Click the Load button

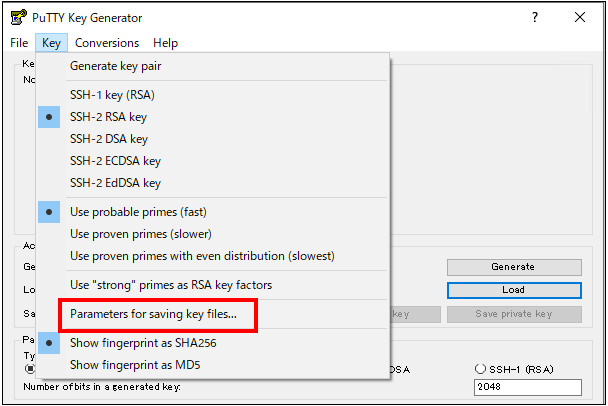pos(513,290)
